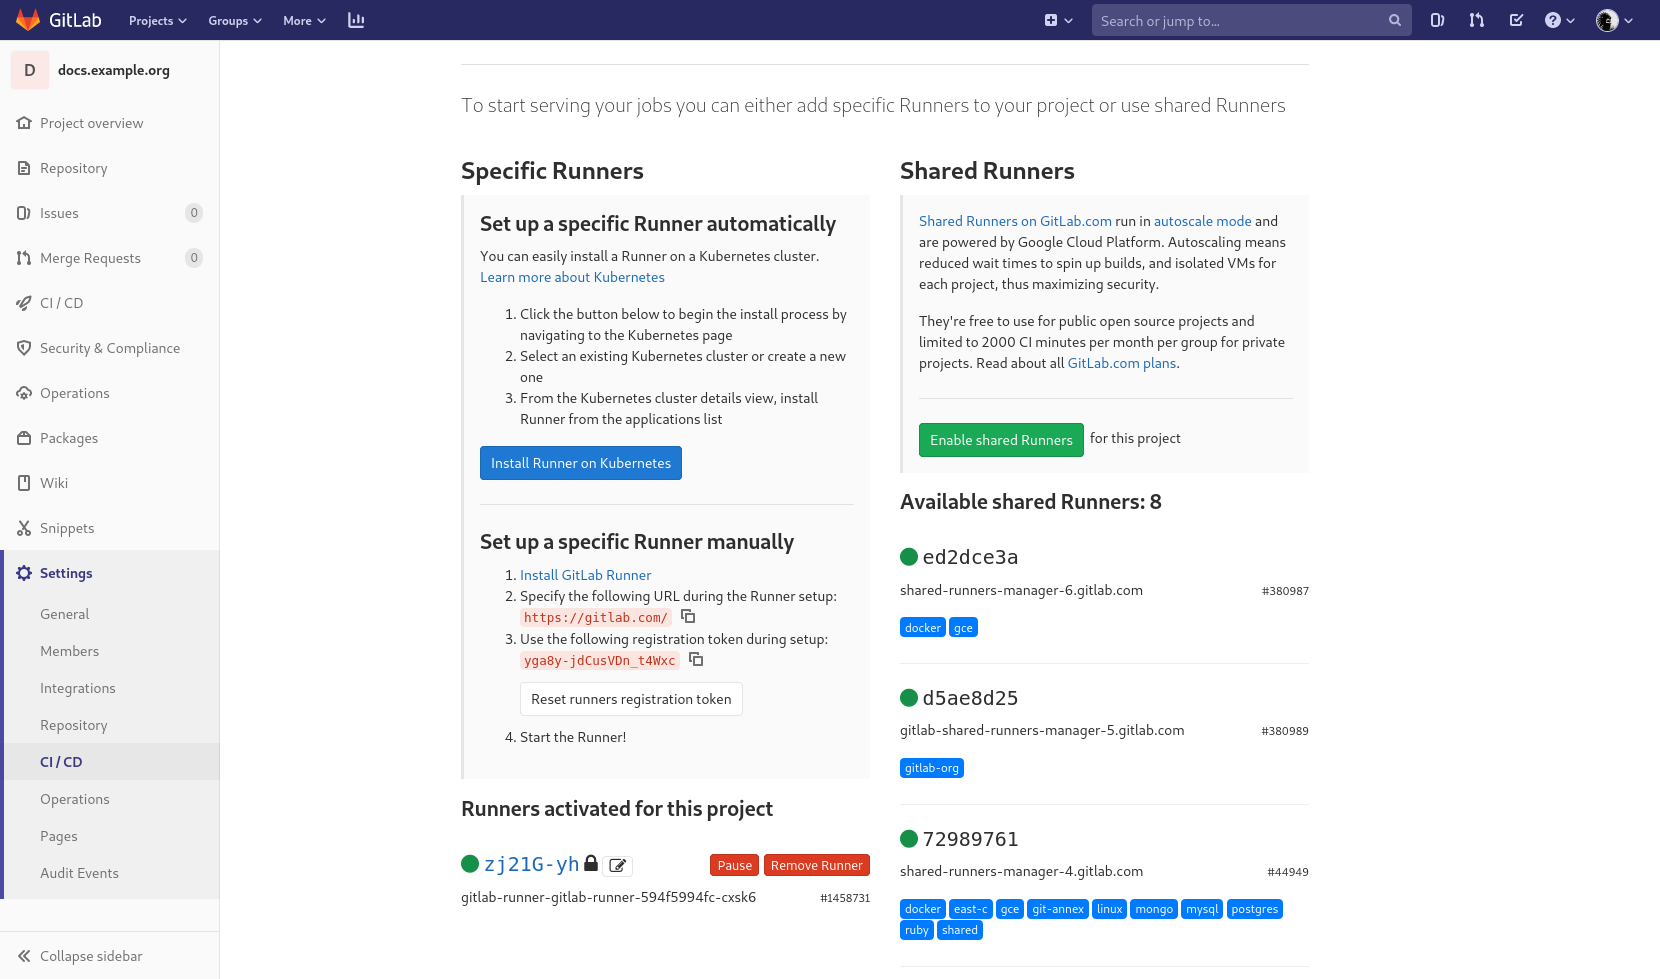Click the postgres tag label
The height and width of the screenshot is (979, 1660).
click(x=1255, y=909)
